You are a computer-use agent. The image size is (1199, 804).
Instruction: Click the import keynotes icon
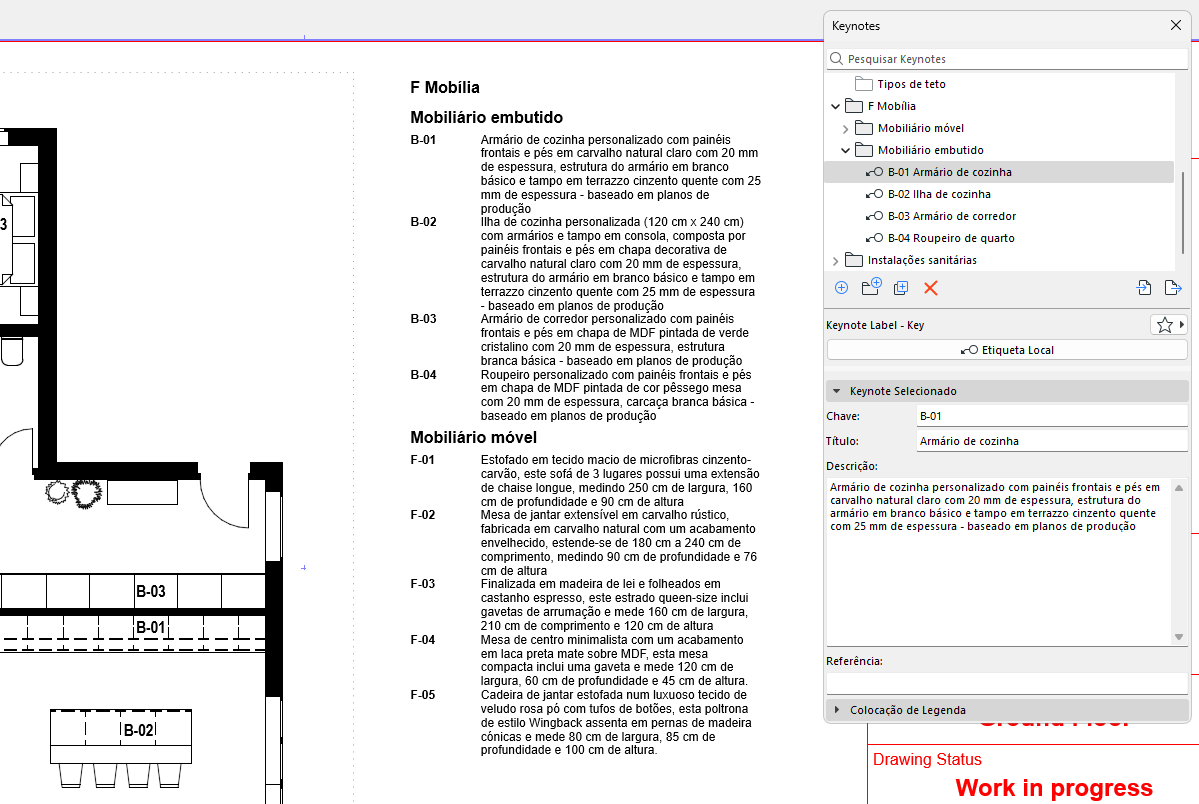(x=1144, y=288)
